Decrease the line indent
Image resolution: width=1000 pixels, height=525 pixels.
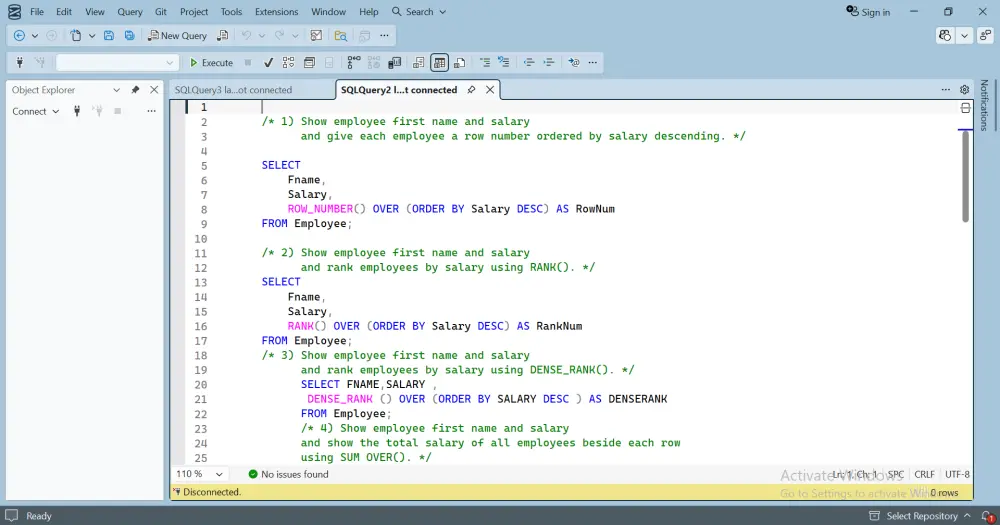[x=529, y=63]
